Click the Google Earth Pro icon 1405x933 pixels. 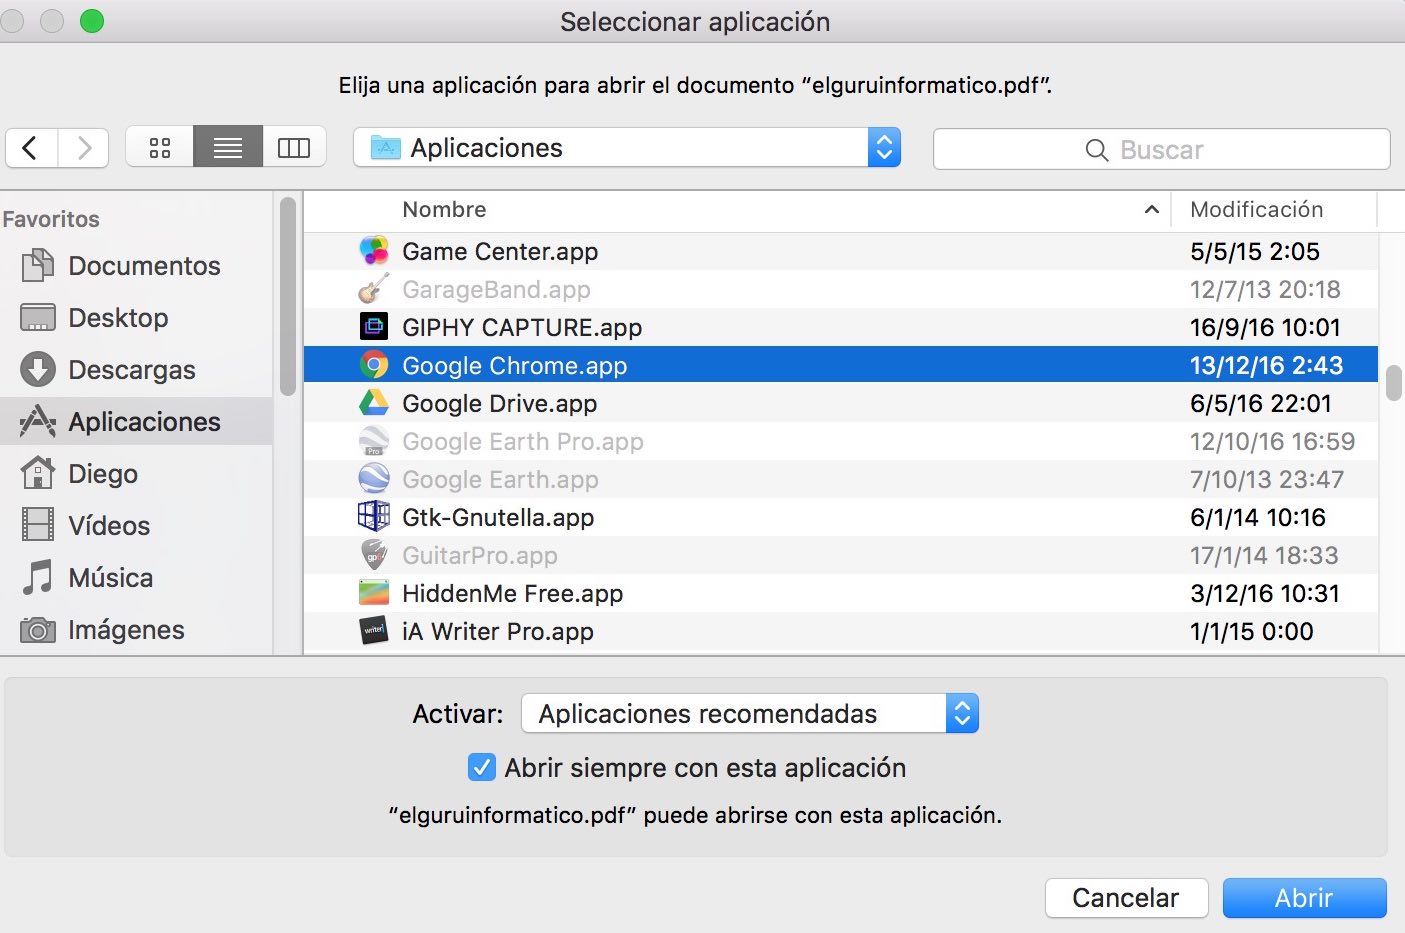tap(374, 441)
